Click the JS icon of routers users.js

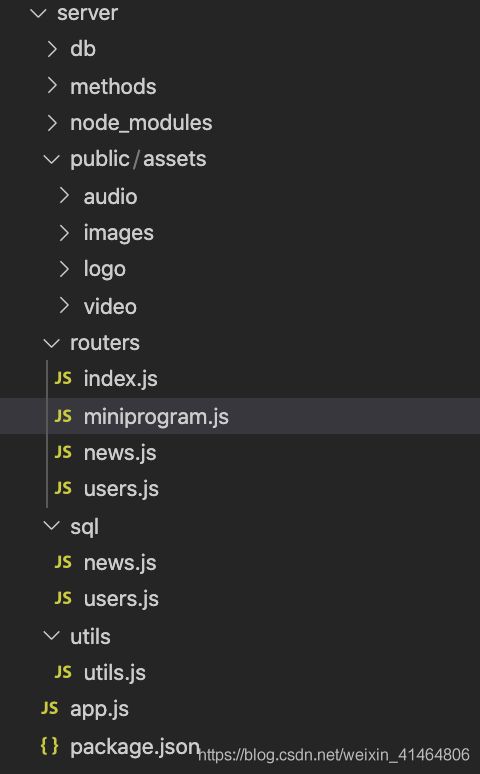(x=63, y=488)
